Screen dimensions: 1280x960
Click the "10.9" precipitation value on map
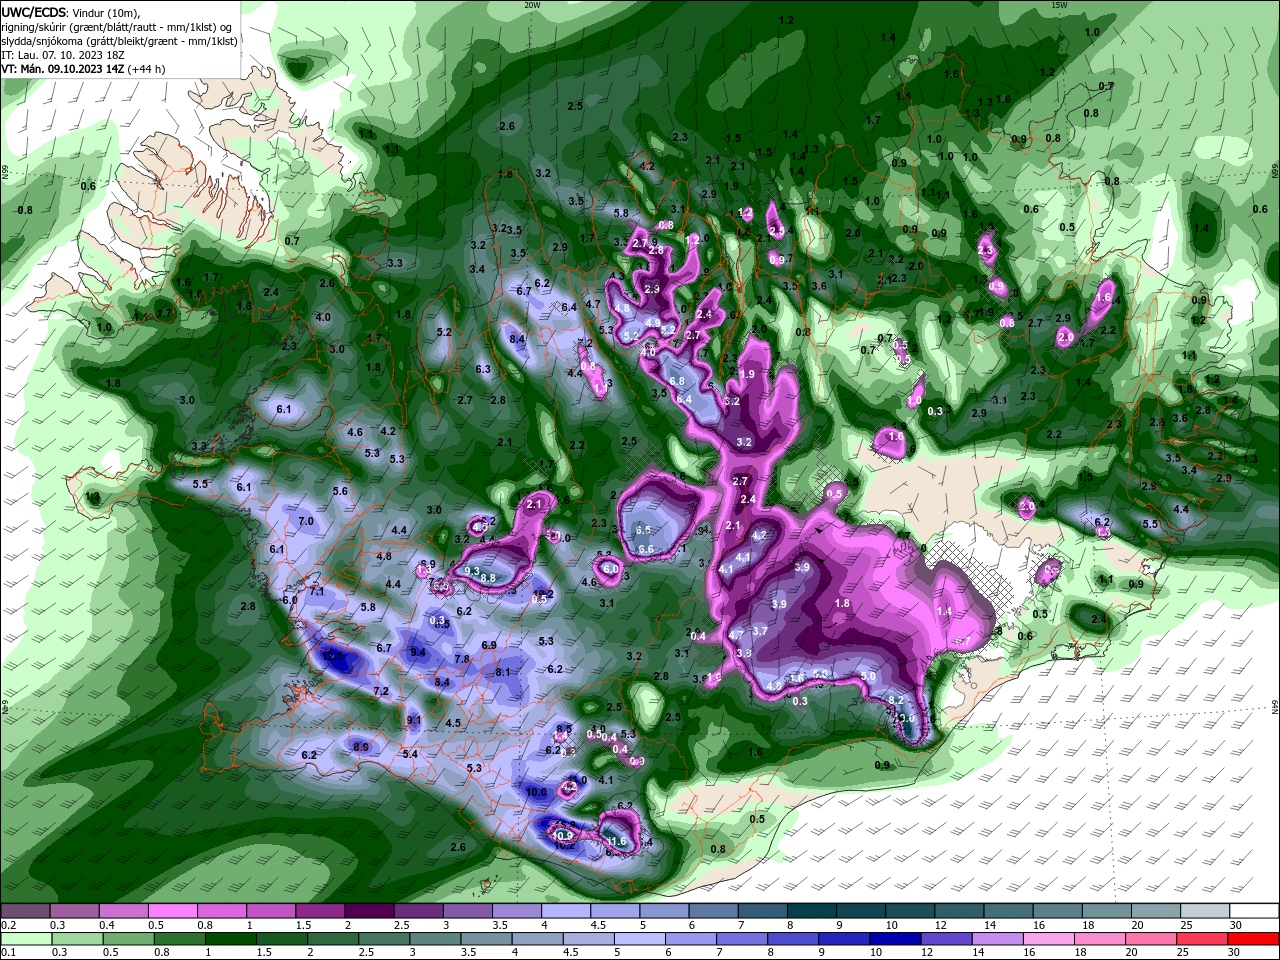(563, 835)
